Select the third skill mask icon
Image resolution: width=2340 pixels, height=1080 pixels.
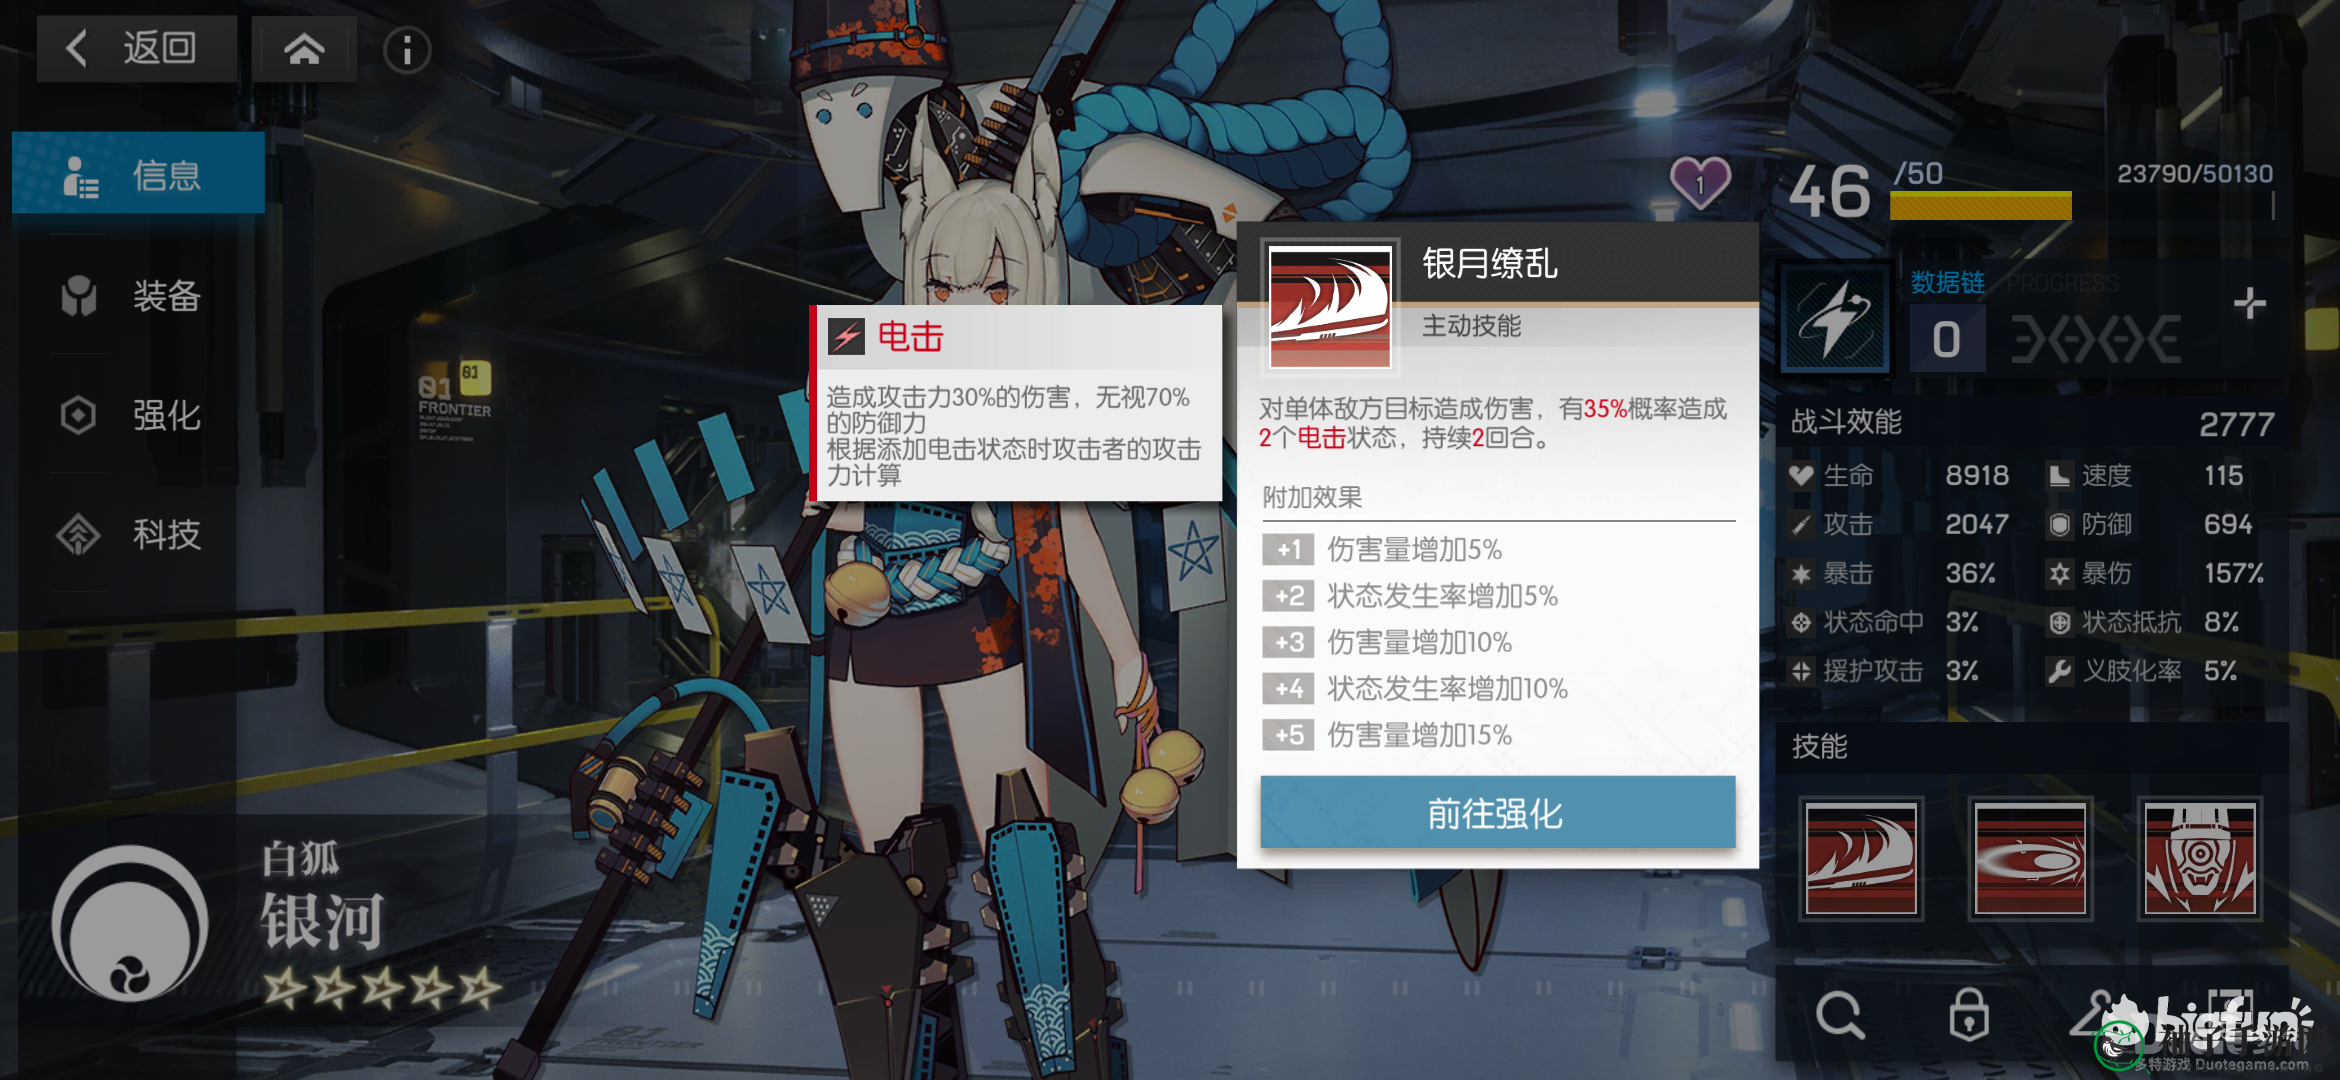(x=2199, y=858)
